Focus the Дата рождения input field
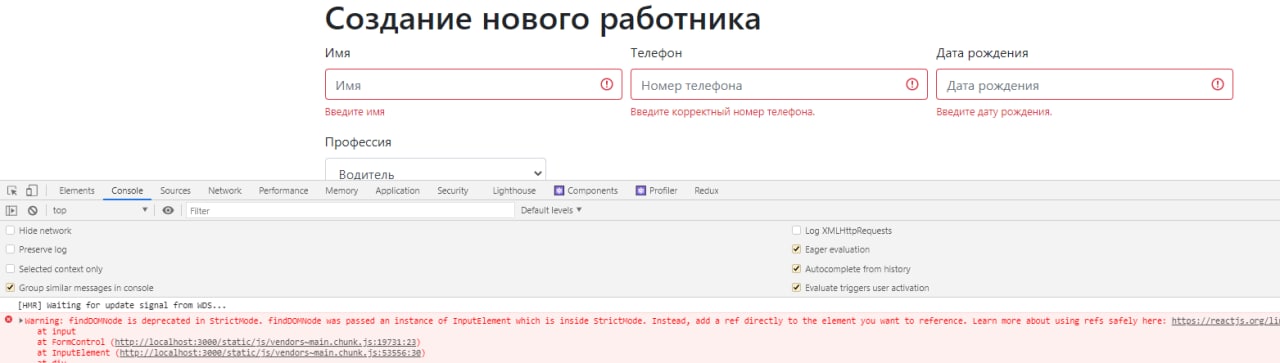The width and height of the screenshot is (1280, 363). coord(1085,85)
